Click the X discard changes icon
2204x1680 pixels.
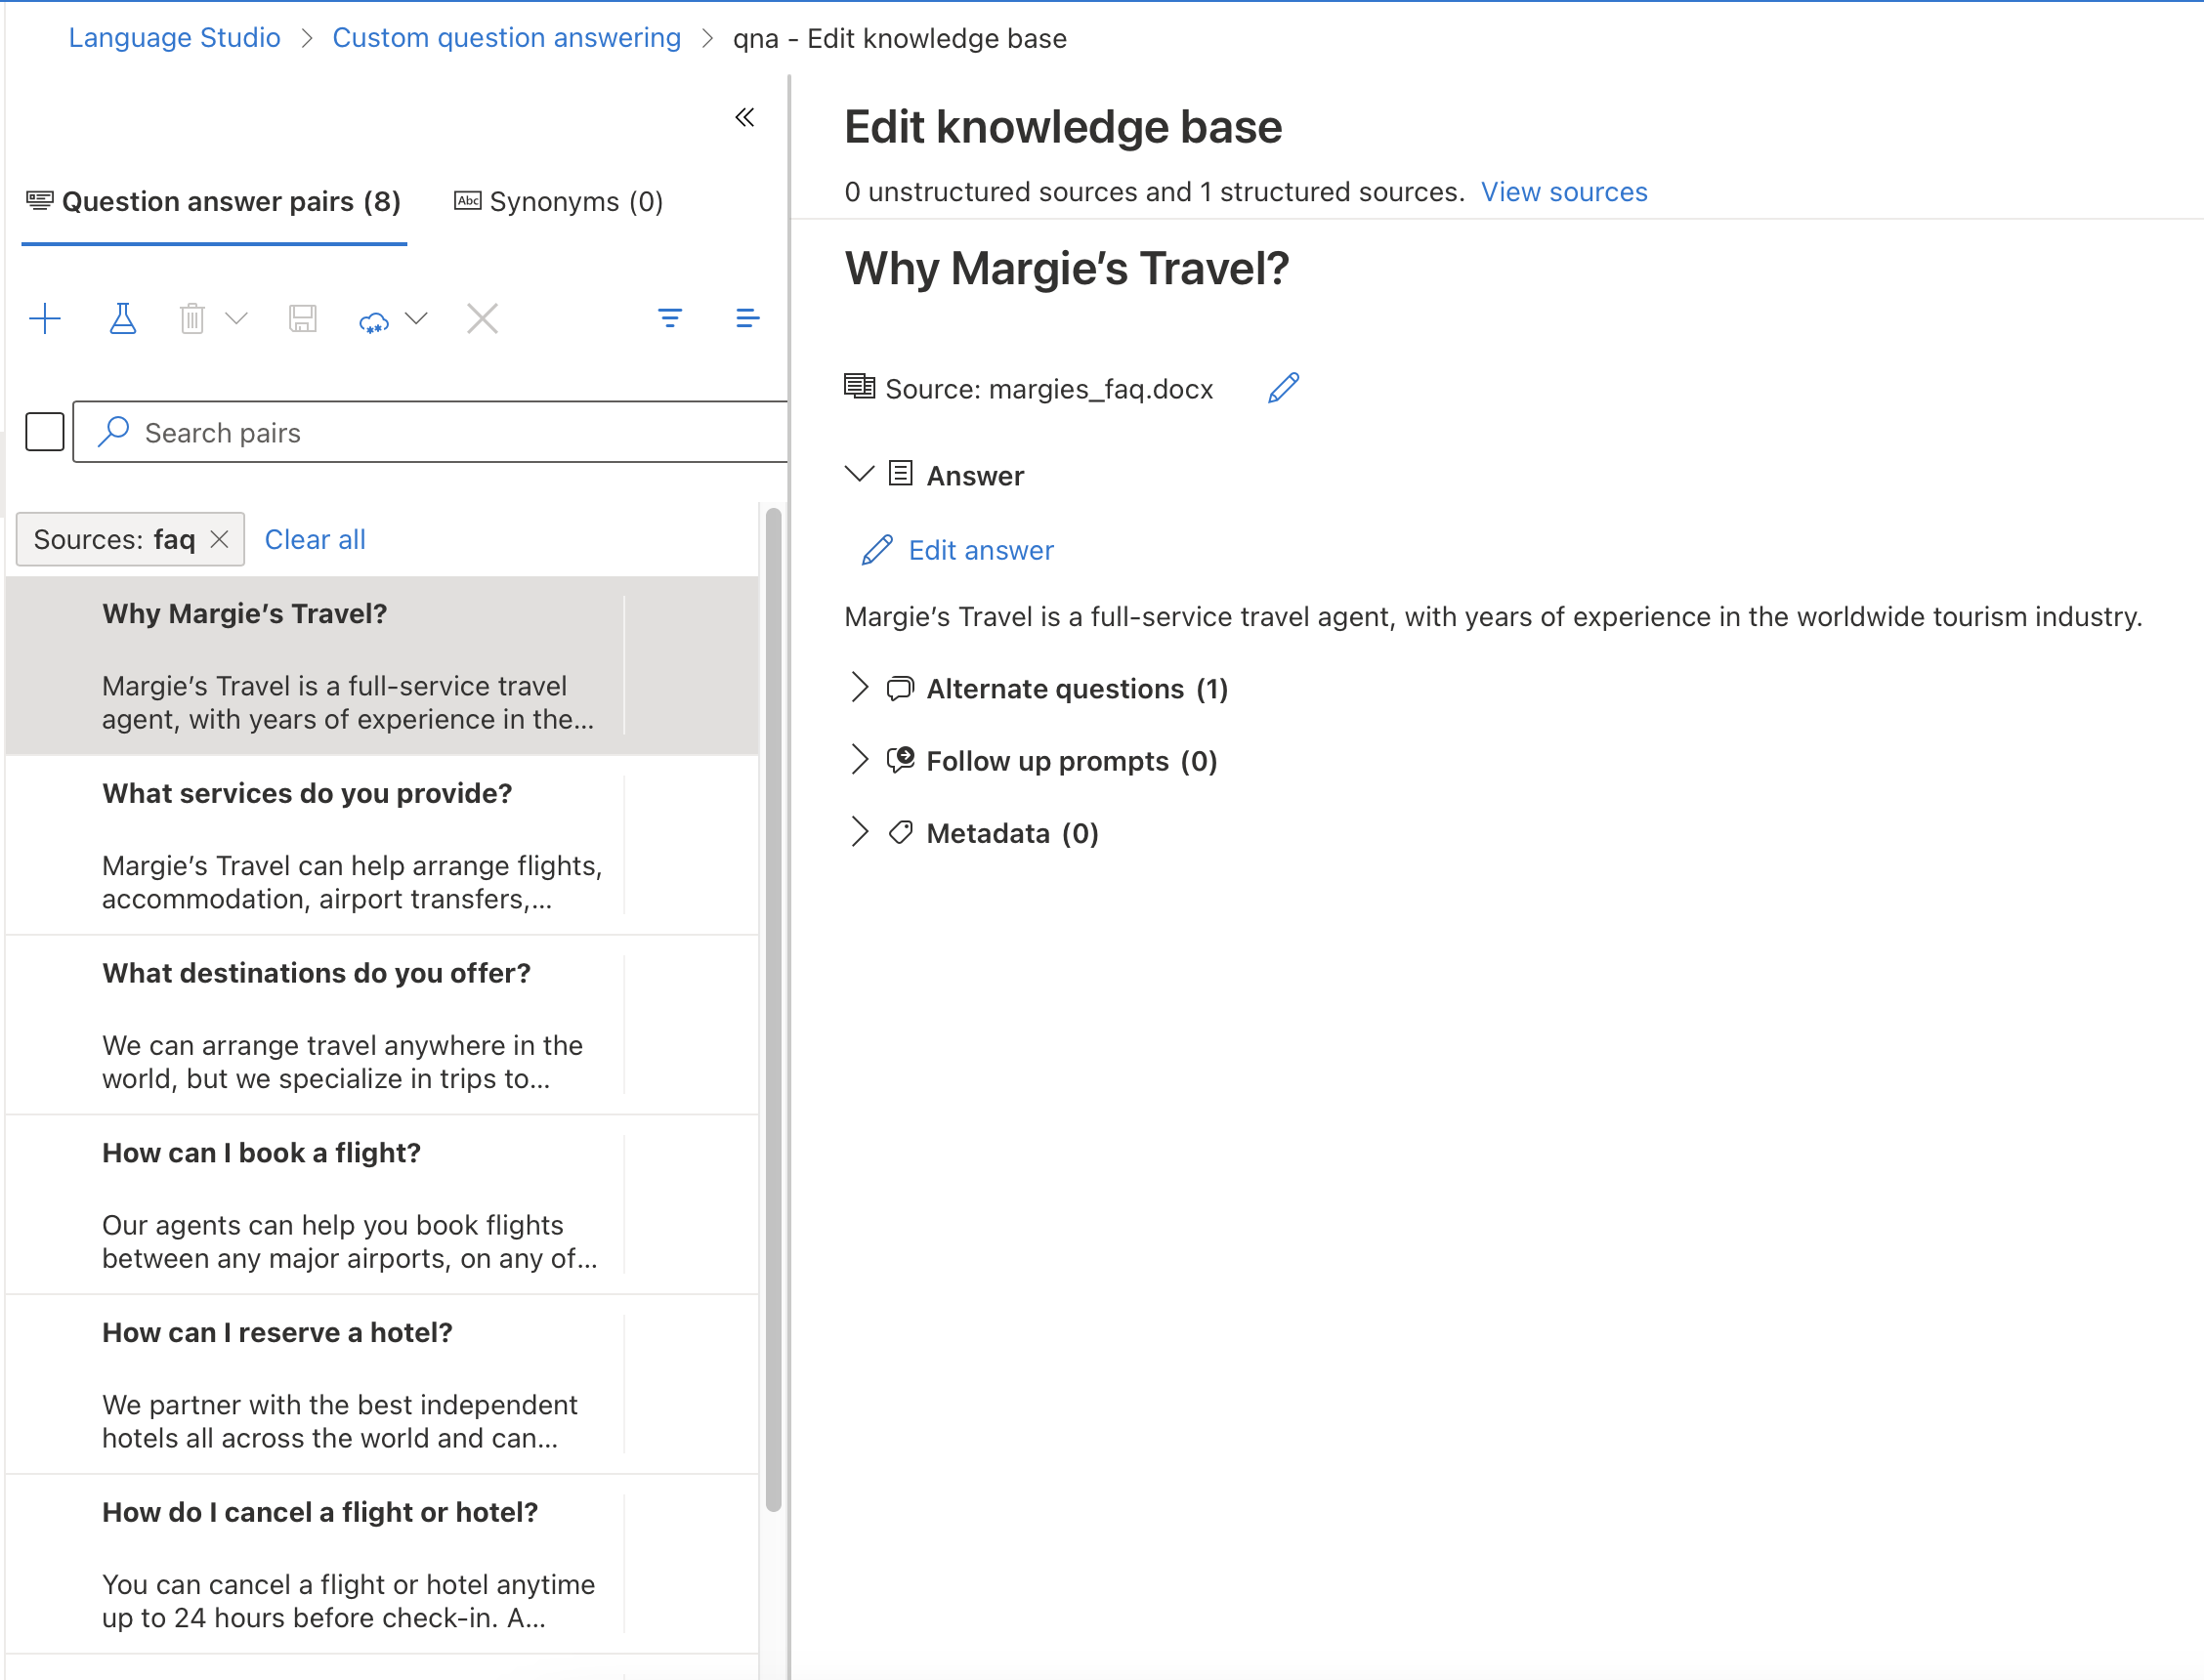coord(482,319)
